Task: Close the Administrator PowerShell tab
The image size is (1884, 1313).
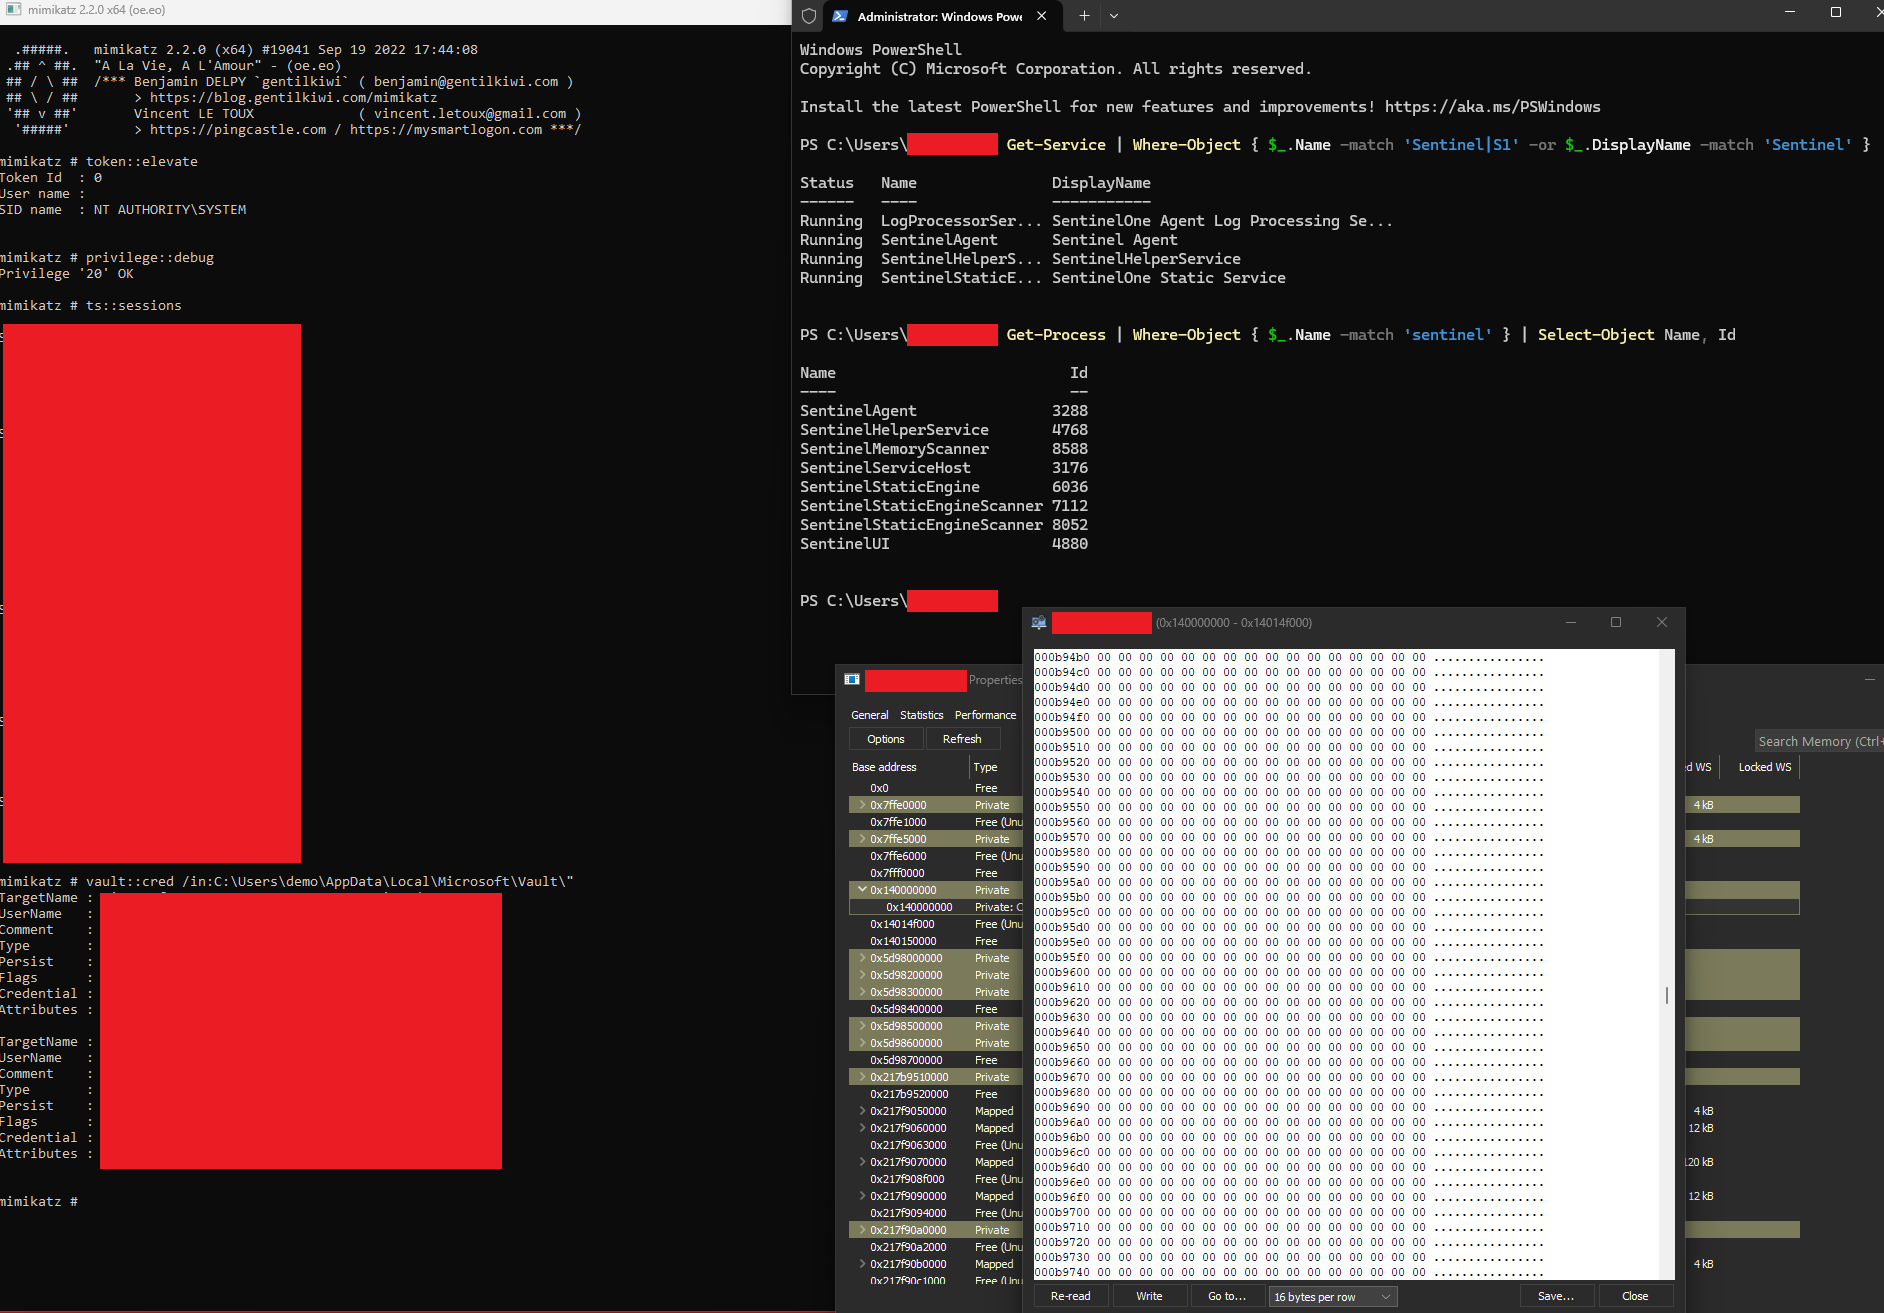Action: pyautogui.click(x=1042, y=16)
